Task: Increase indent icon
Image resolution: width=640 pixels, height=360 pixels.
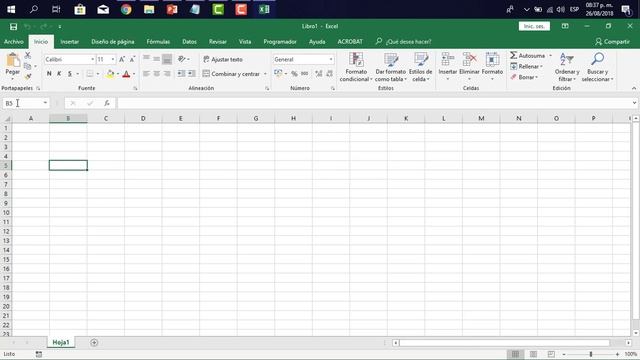Action: tap(191, 74)
